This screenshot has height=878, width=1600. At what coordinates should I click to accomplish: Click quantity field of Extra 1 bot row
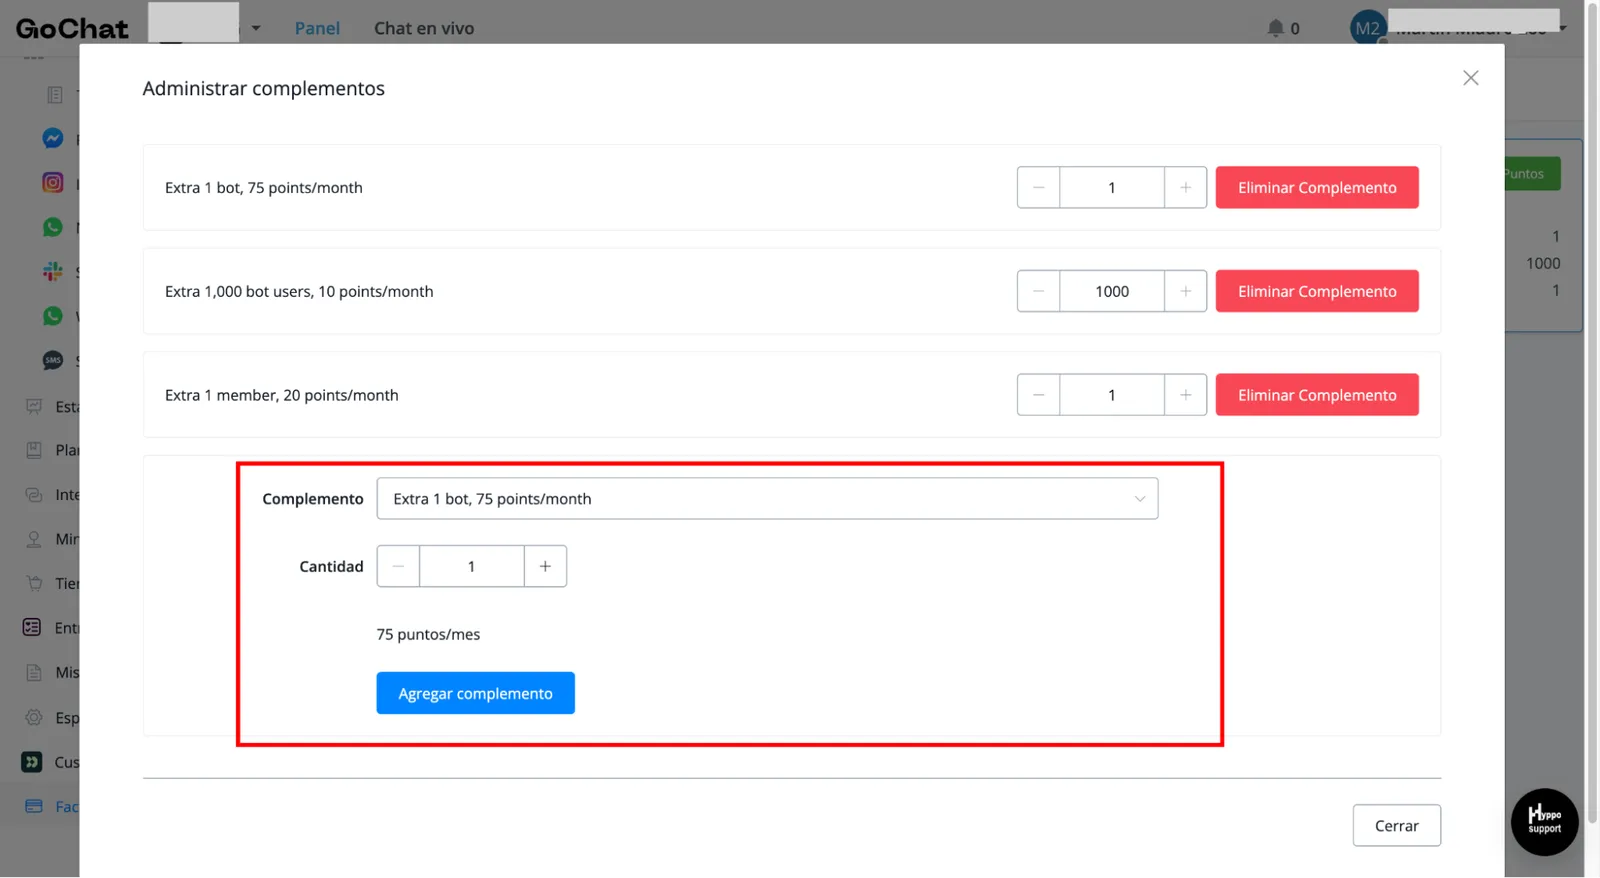(1112, 188)
